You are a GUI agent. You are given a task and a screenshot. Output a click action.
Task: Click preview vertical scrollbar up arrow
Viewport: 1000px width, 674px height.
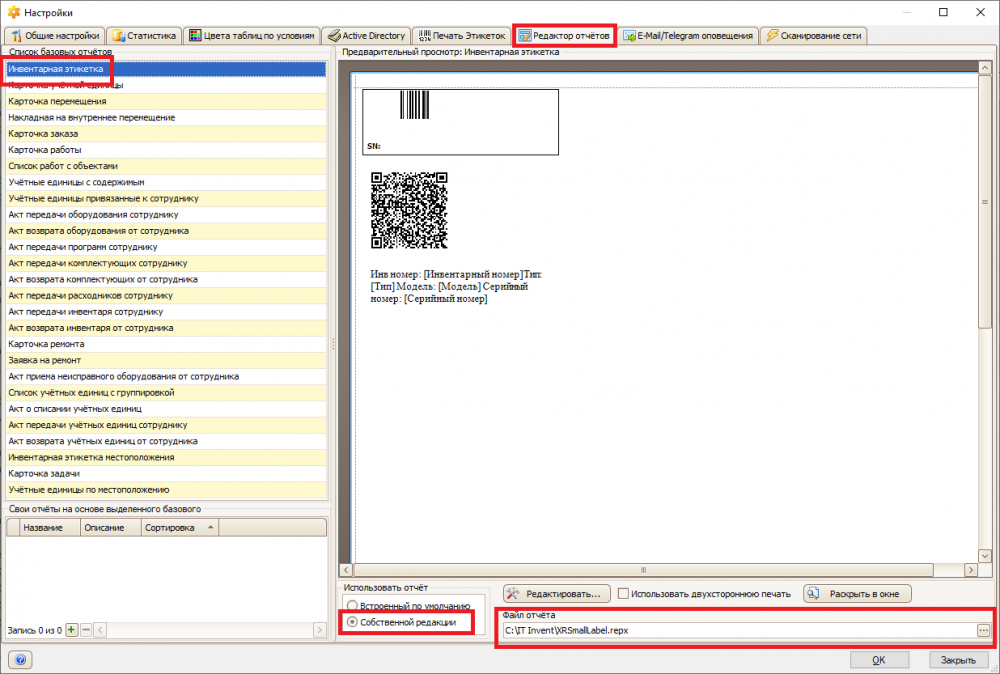click(984, 67)
